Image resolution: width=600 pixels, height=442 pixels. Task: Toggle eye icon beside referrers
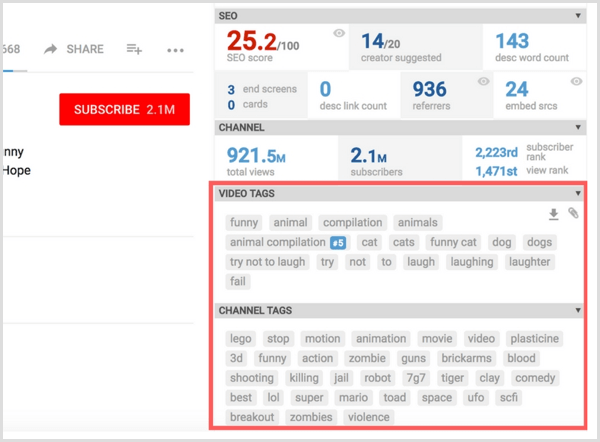483,81
